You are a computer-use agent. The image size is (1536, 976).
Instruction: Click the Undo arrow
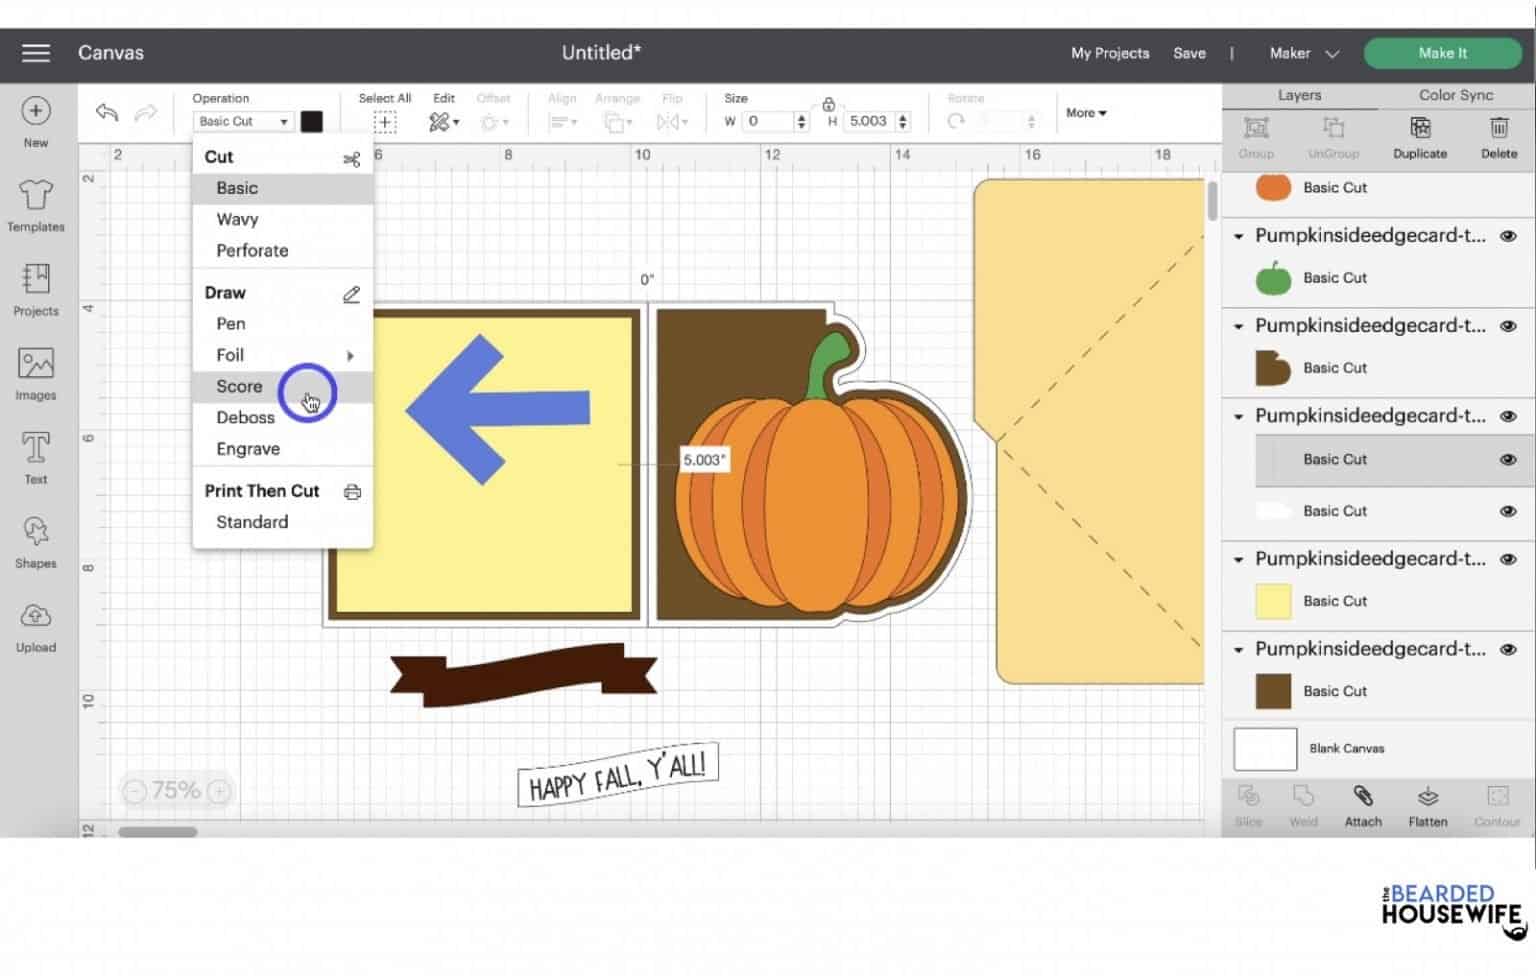(x=105, y=113)
